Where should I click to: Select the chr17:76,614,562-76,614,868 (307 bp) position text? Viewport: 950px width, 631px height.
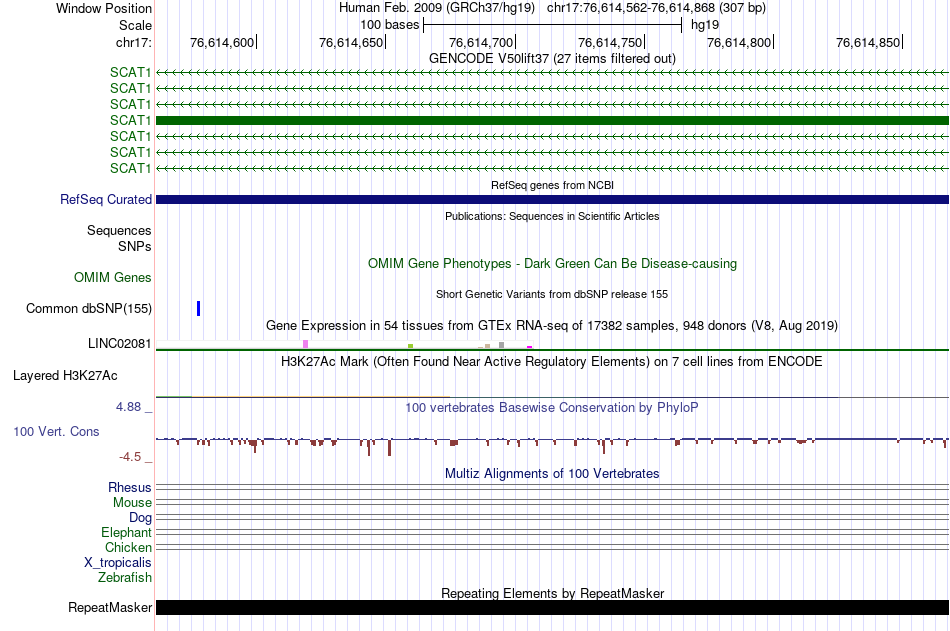[656, 8]
